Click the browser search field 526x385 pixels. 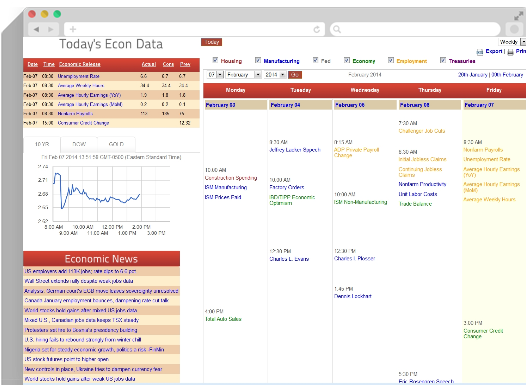point(415,29)
